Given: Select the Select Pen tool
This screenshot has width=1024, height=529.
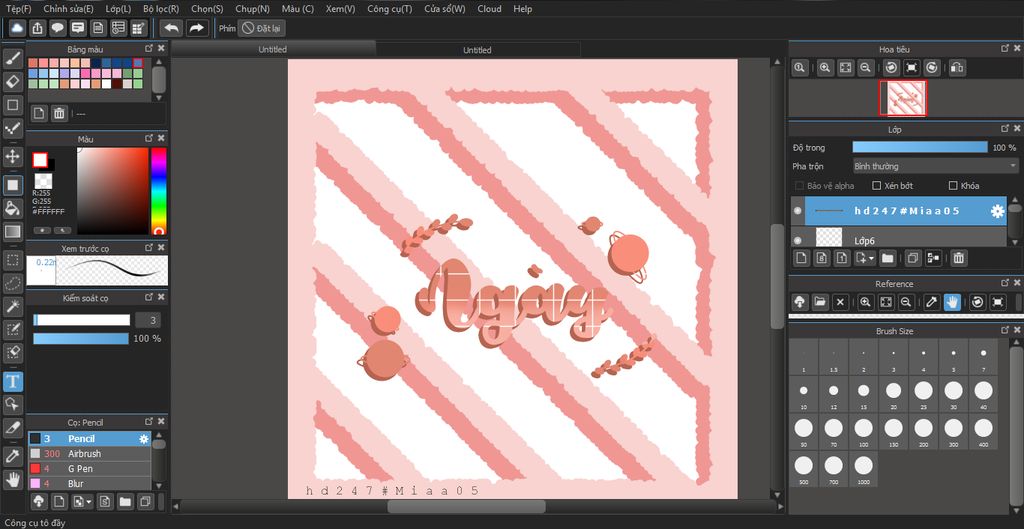Looking at the screenshot, I should tap(12, 329).
